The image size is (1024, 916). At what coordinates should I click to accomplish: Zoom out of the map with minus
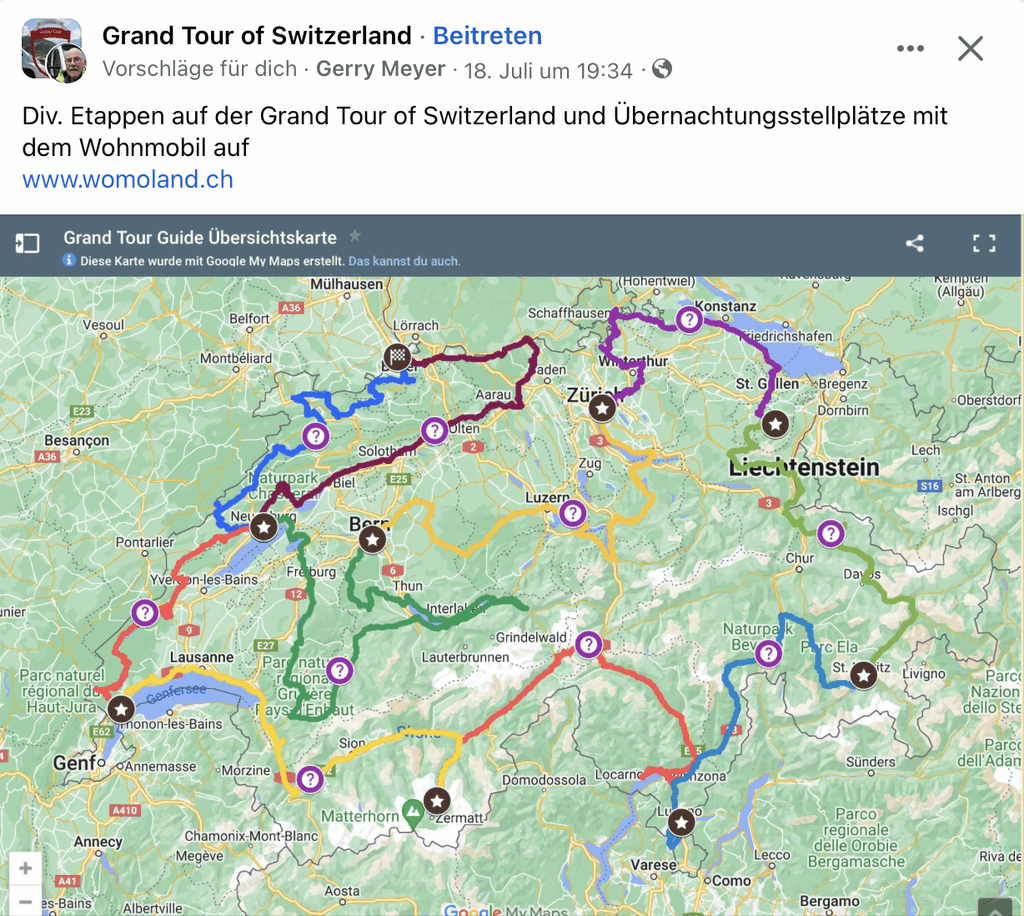tap(25, 901)
